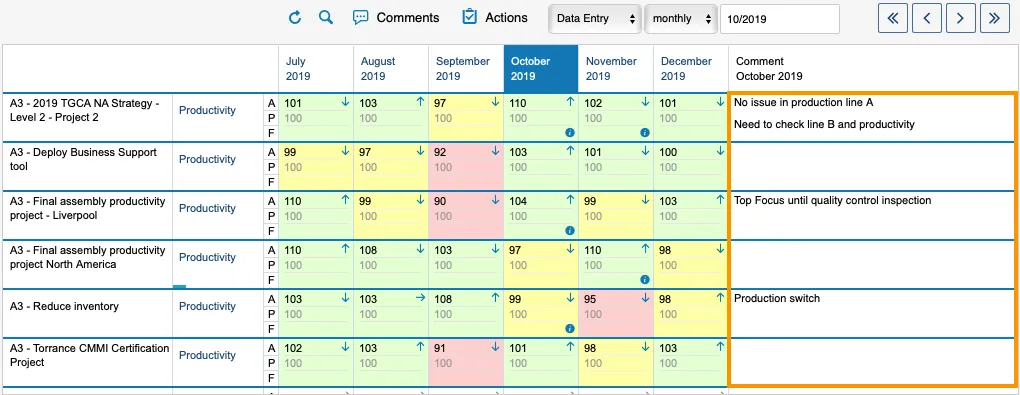The height and width of the screenshot is (395, 1020).
Task: Click the refresh icon in toolbar
Action: (295, 18)
